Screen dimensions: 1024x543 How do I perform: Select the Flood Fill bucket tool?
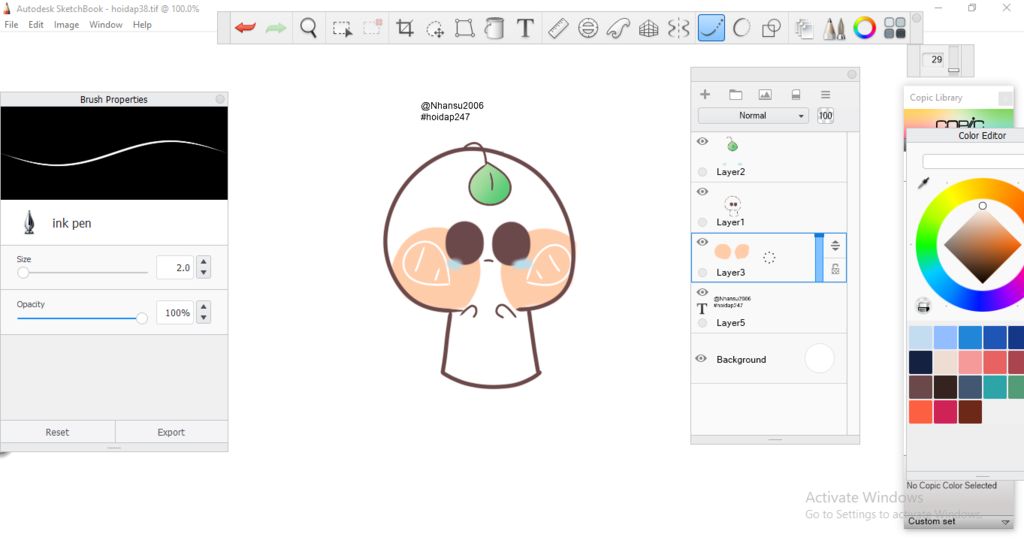click(494, 28)
